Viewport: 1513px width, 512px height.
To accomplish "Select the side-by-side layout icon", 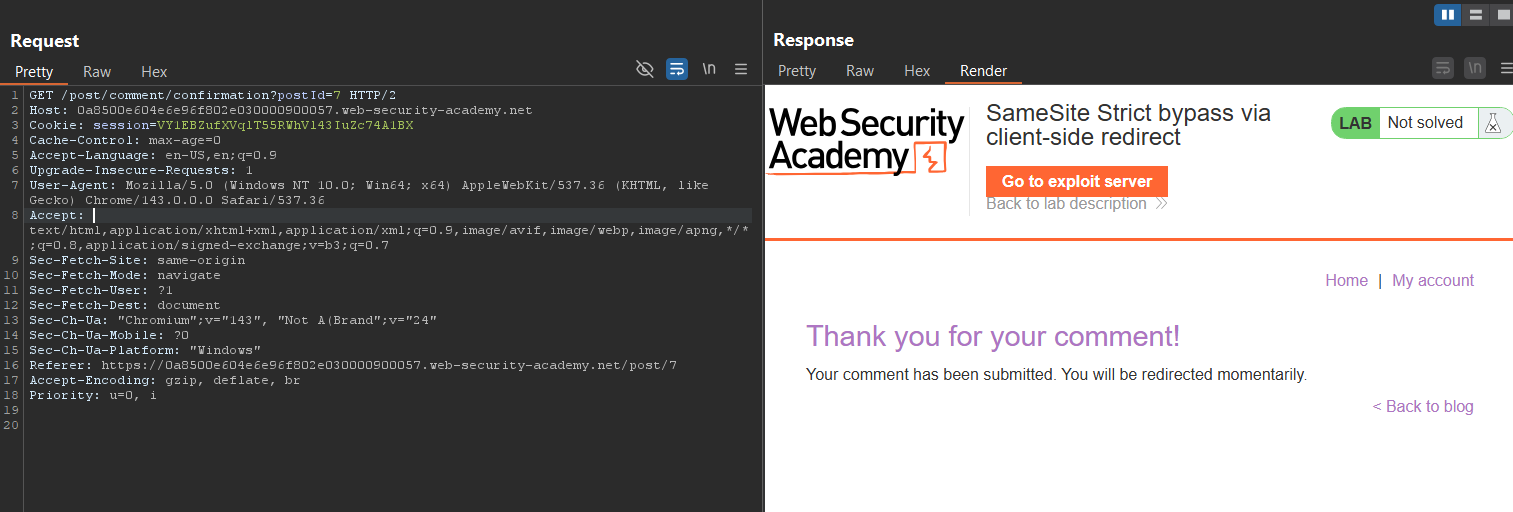I will tap(1447, 15).
